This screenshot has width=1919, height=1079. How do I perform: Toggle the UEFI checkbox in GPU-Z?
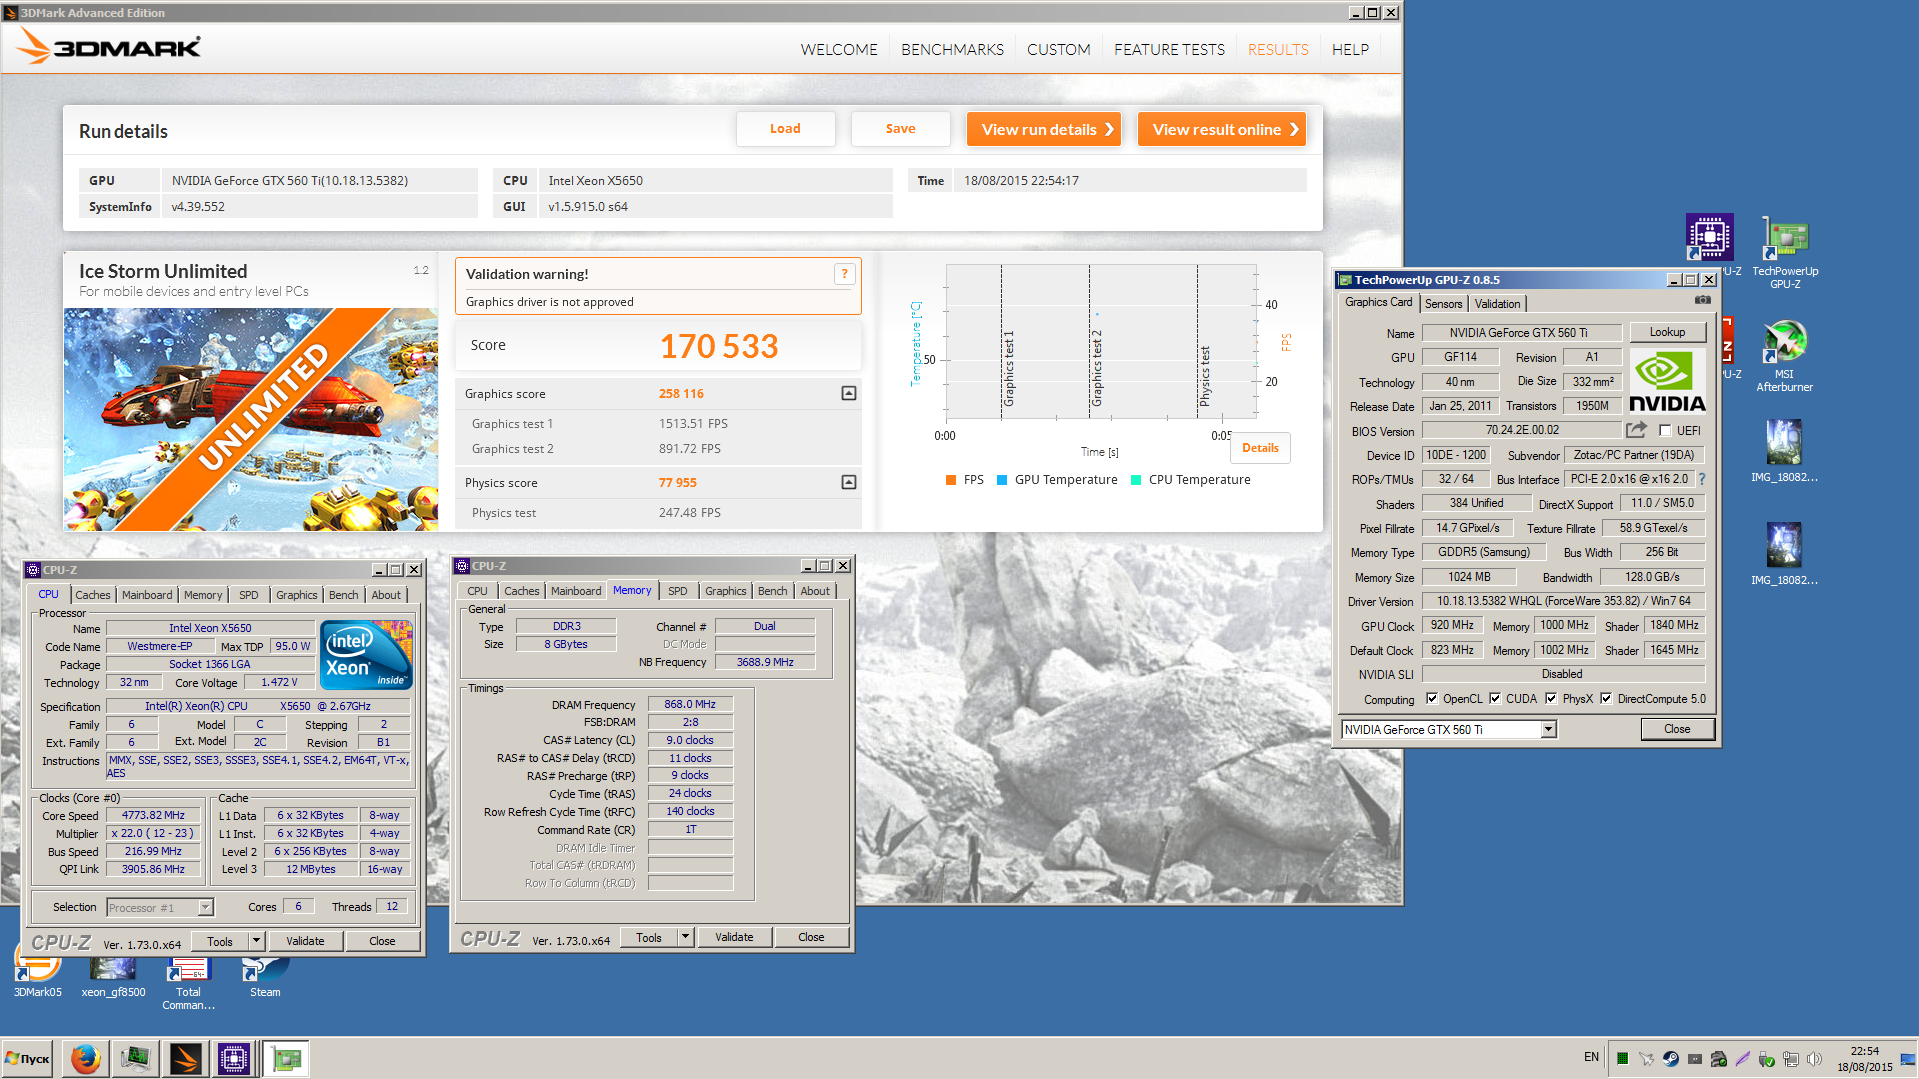tap(1665, 431)
